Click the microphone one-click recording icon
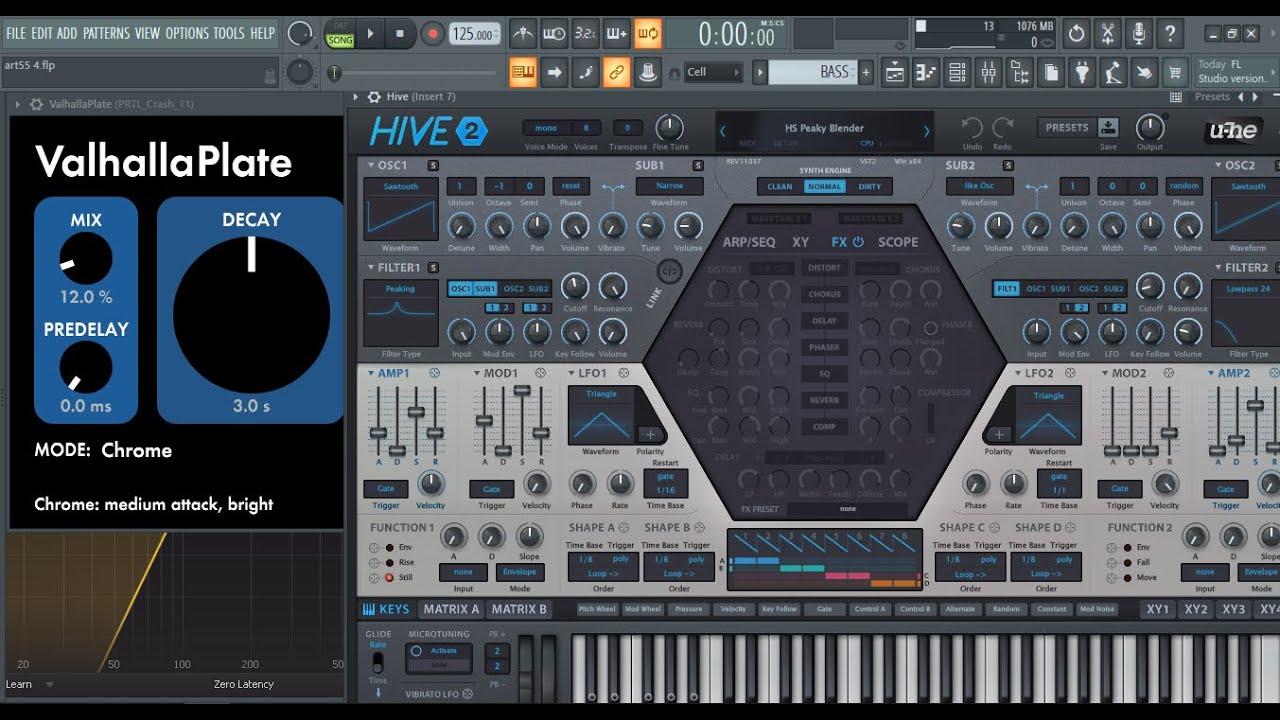1280x720 pixels. point(1138,33)
